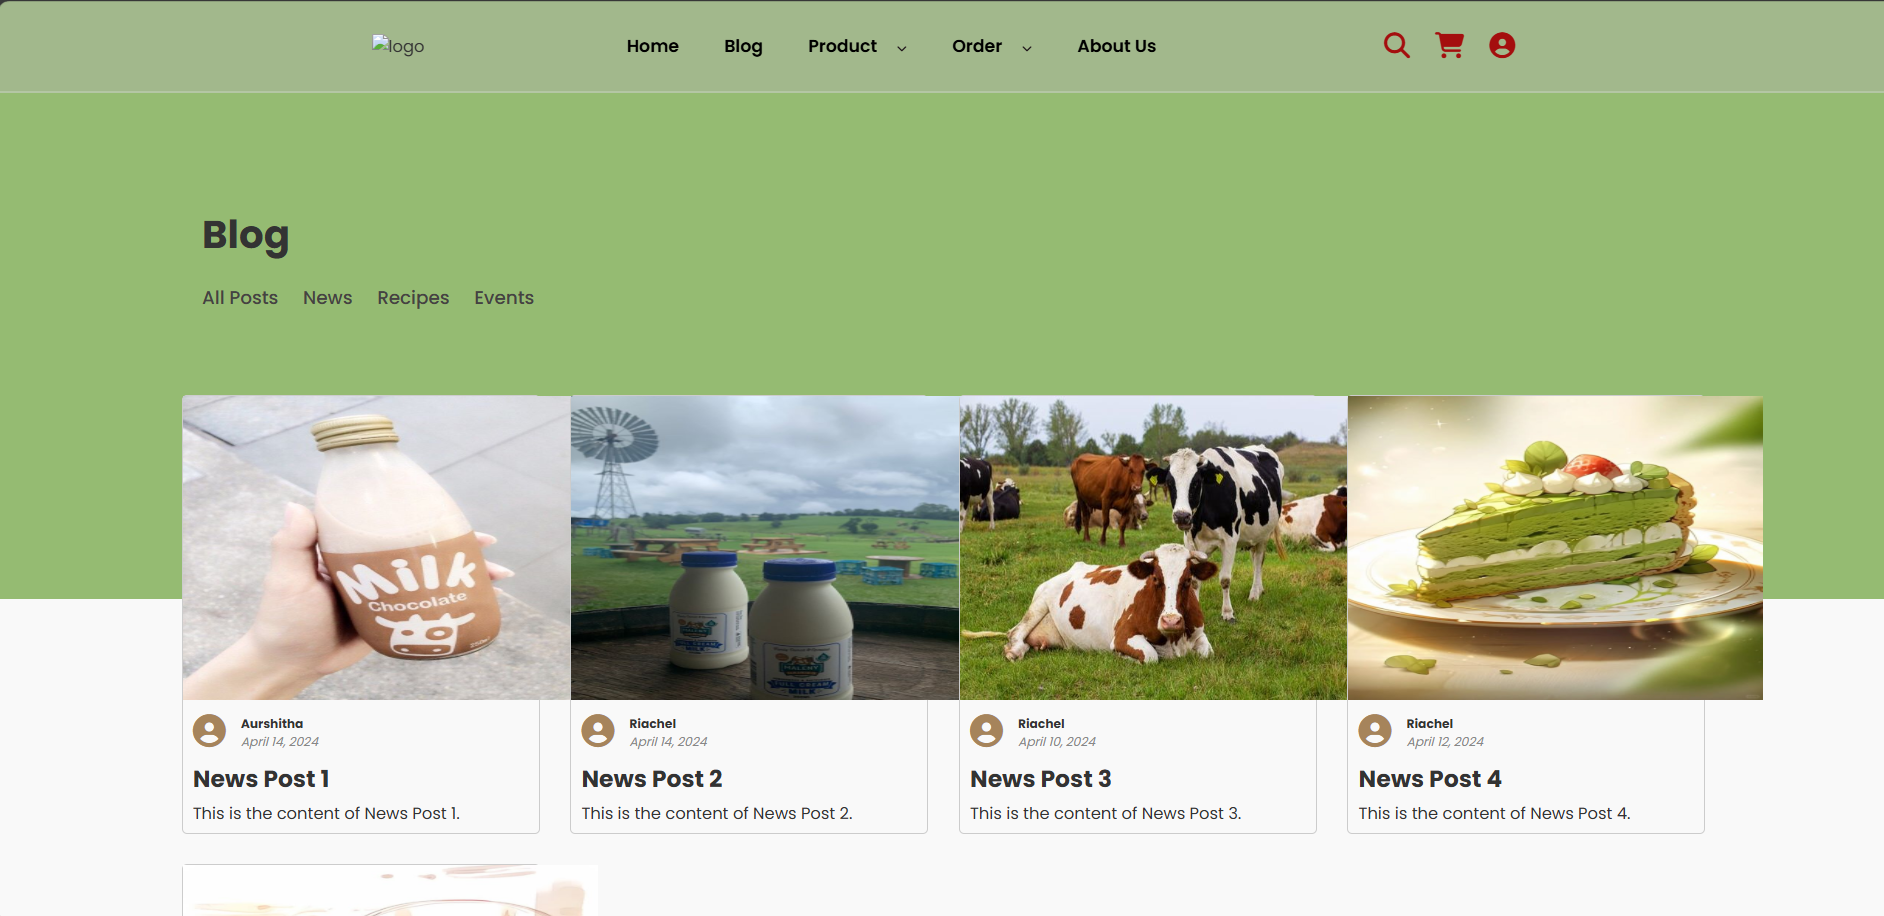Open the About Us page
The image size is (1884, 916).
pos(1116,46)
